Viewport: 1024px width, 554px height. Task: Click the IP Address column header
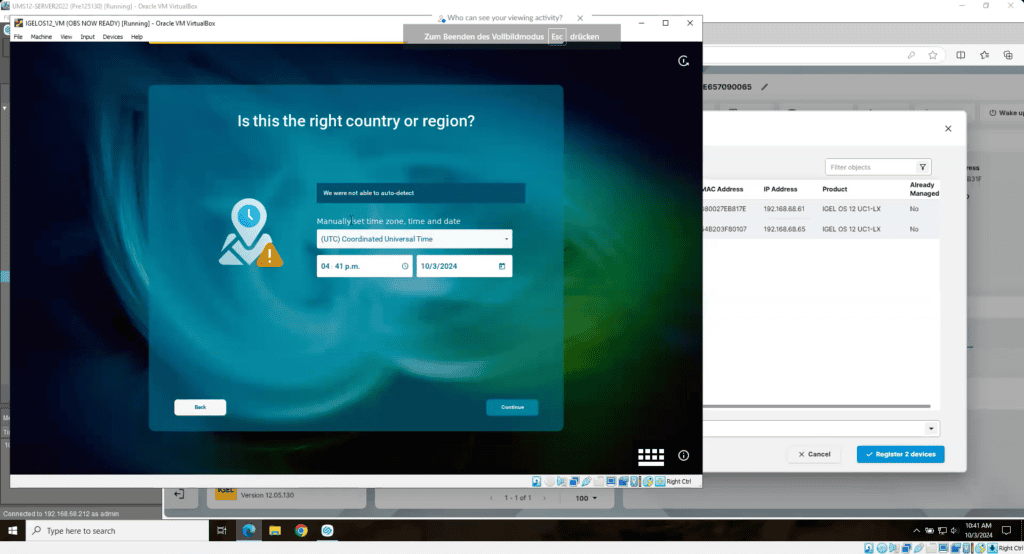[780, 189]
